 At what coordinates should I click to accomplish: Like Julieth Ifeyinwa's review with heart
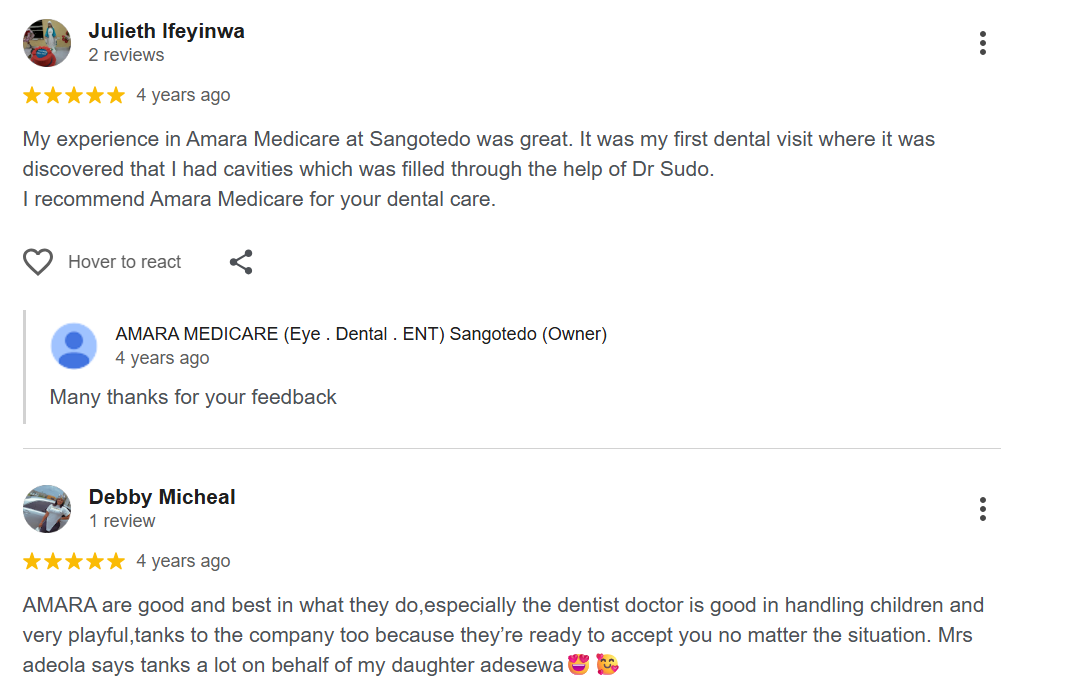click(38, 262)
